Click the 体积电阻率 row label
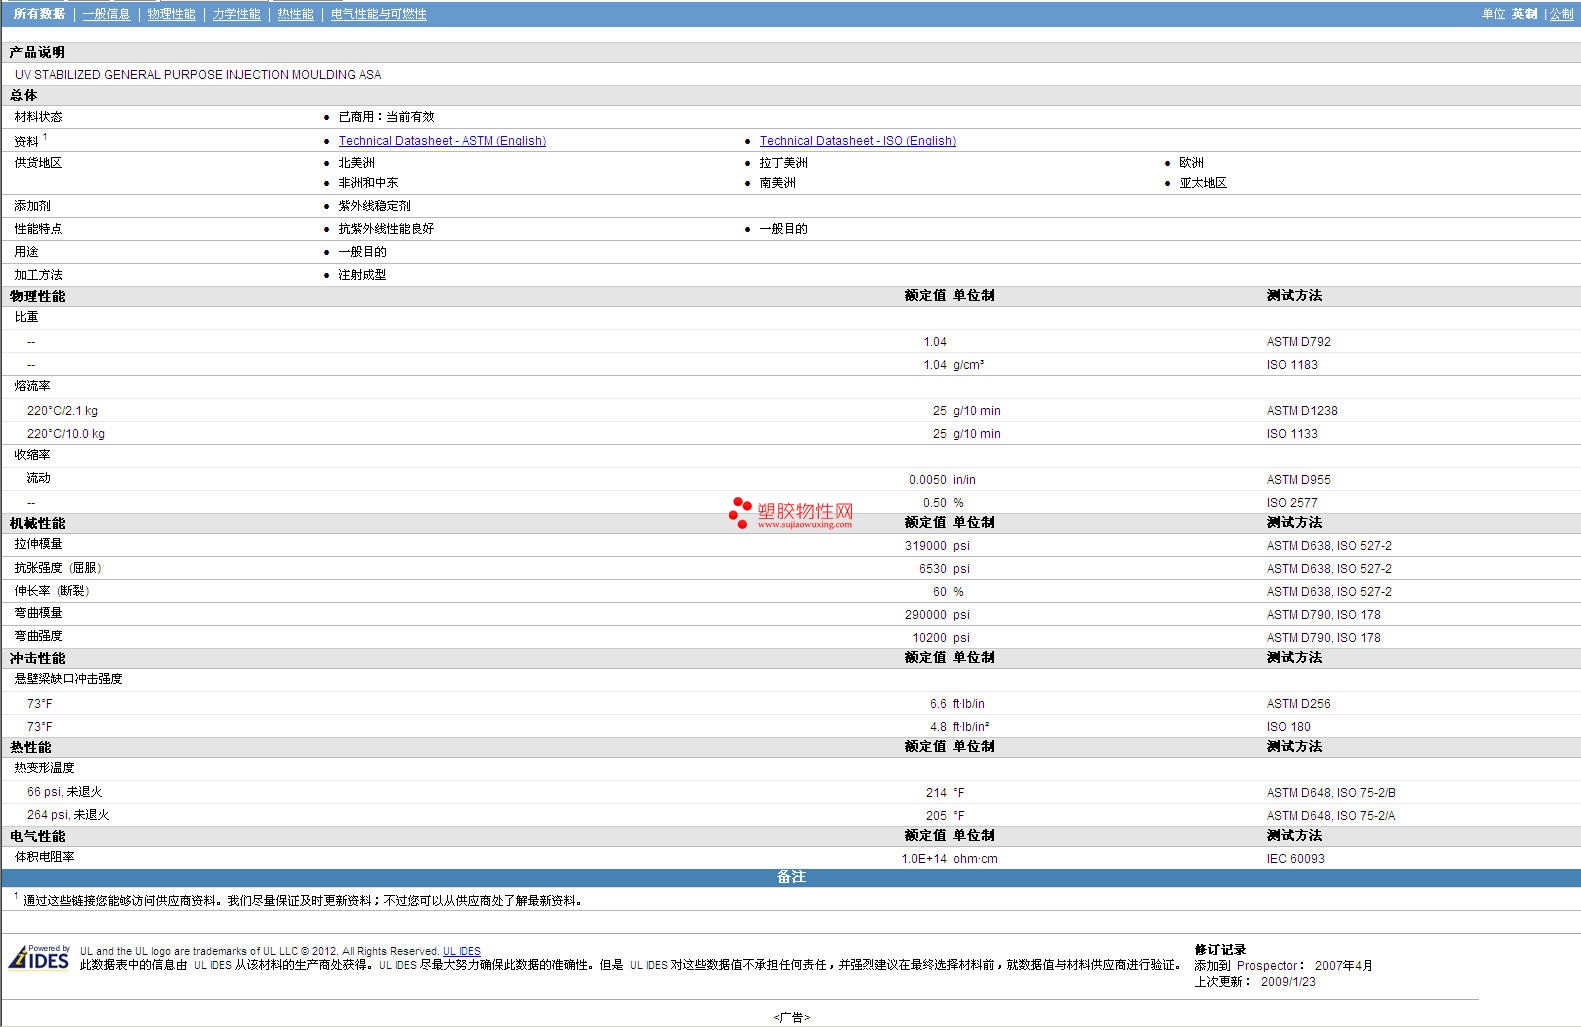 pos(44,857)
